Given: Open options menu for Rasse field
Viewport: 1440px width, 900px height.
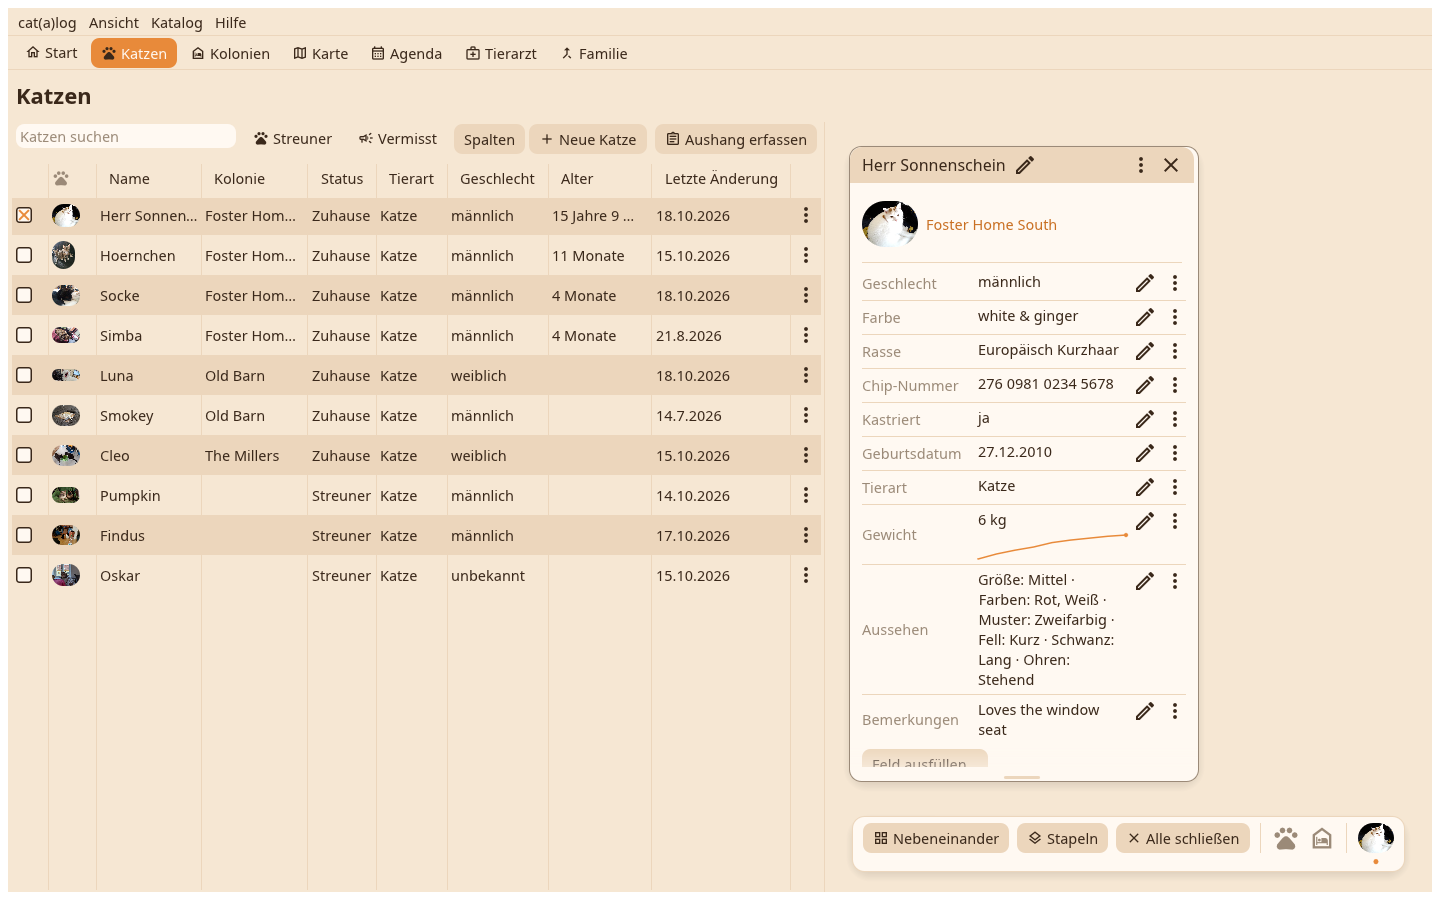Looking at the screenshot, I should [x=1175, y=351].
